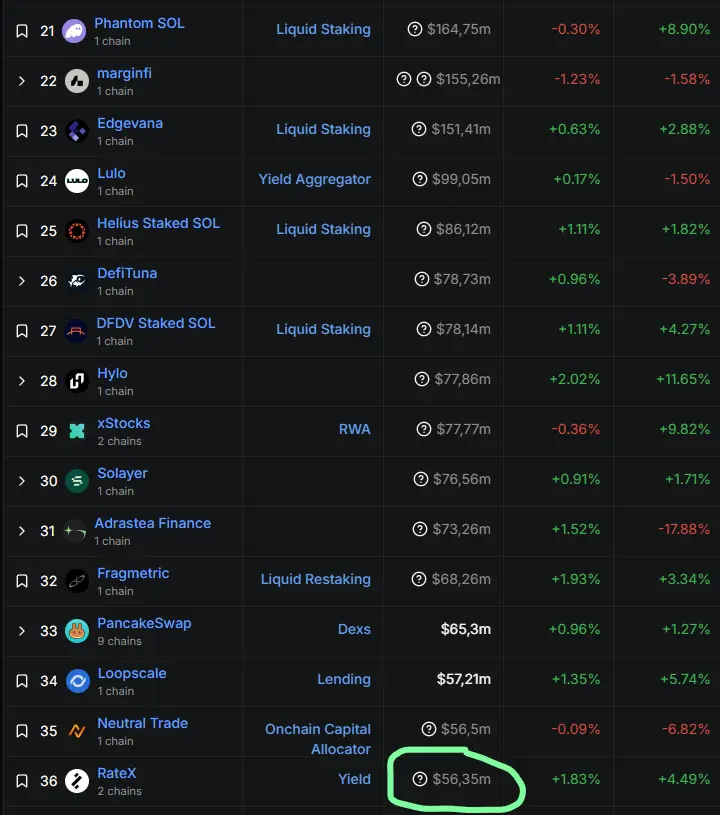Click the xStocks X logo

point(77,431)
